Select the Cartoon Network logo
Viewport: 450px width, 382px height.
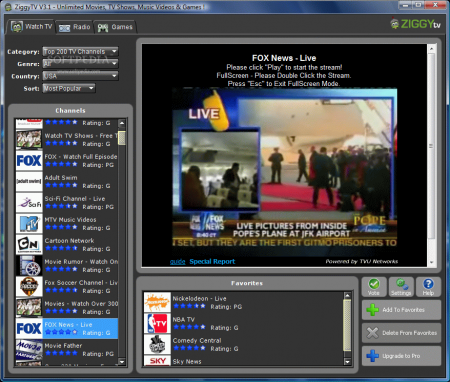point(29,244)
